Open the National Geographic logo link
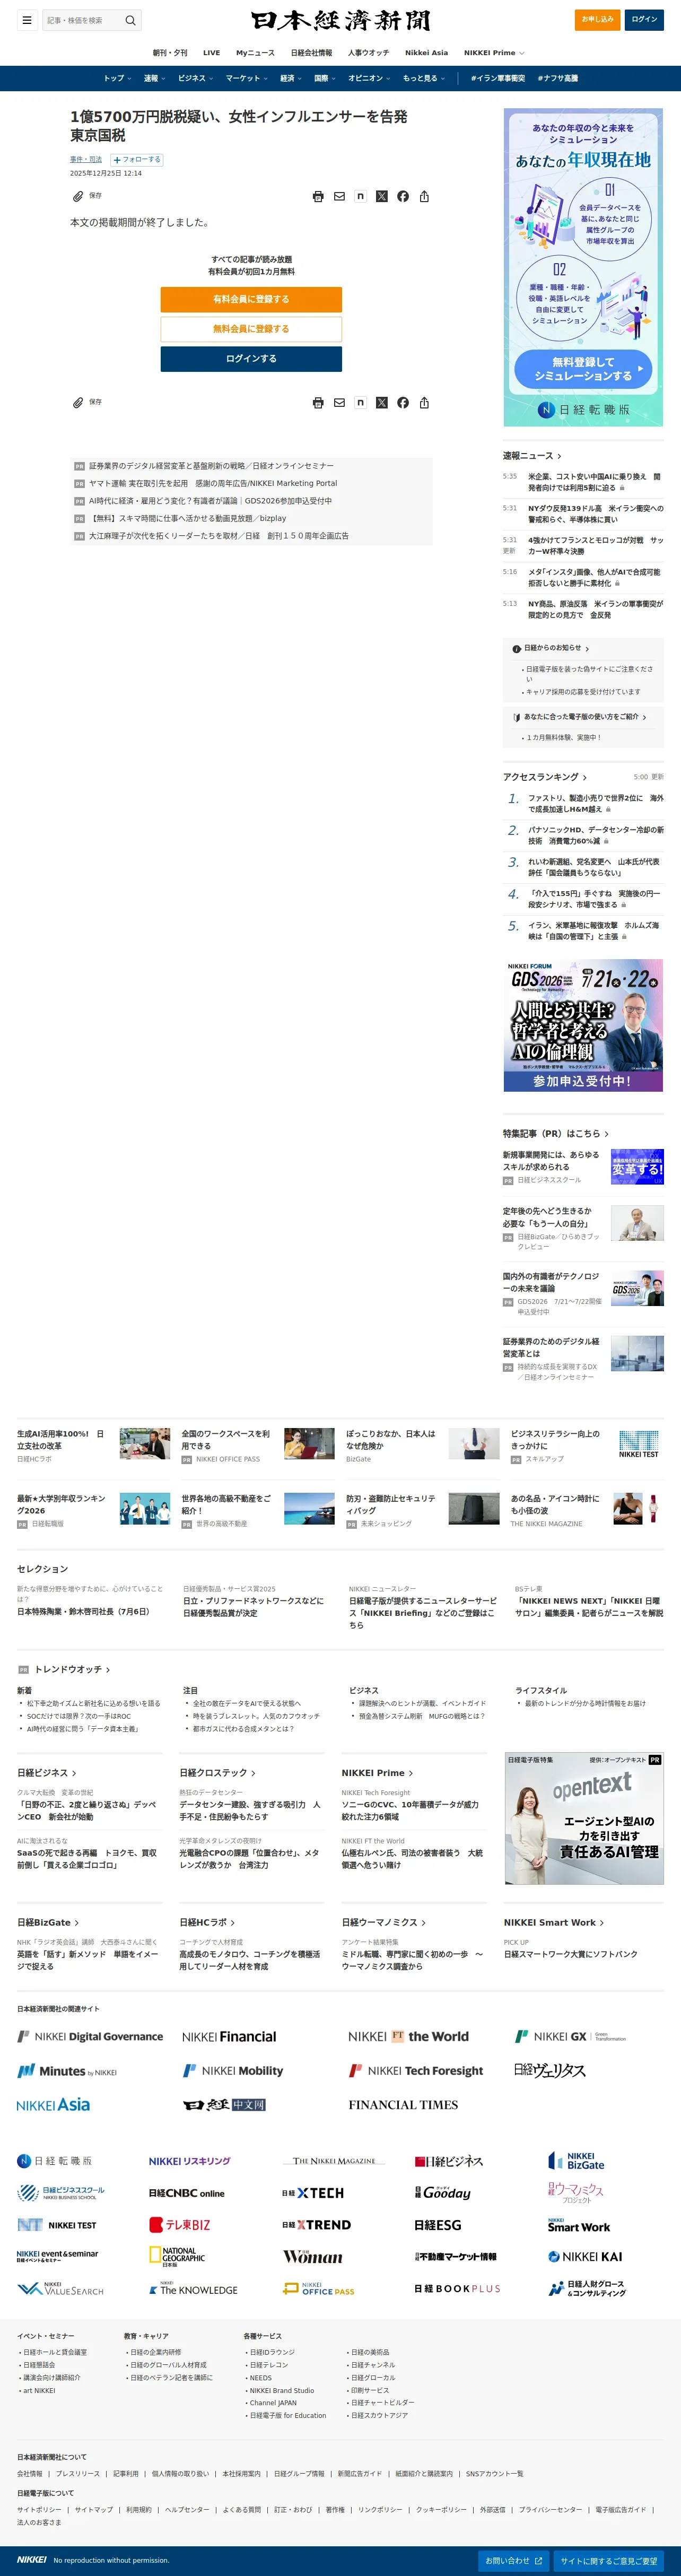This screenshot has height=2576, width=681. point(177,2257)
